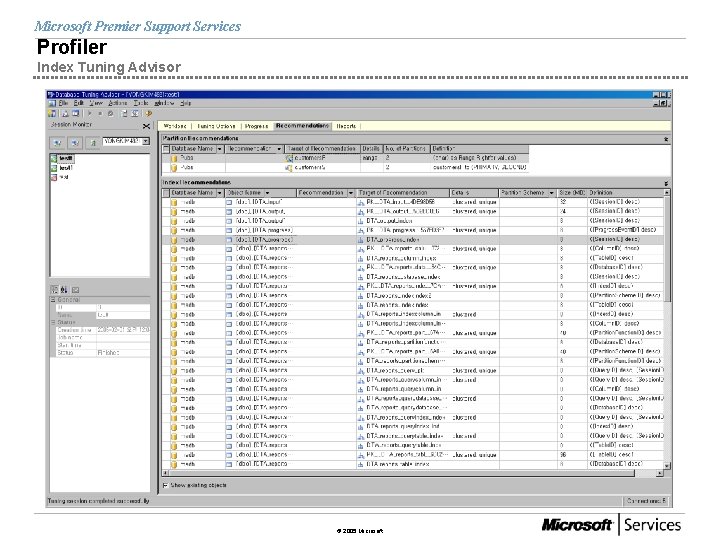
Task: Click the Connections count in status bar
Action: tap(647, 501)
